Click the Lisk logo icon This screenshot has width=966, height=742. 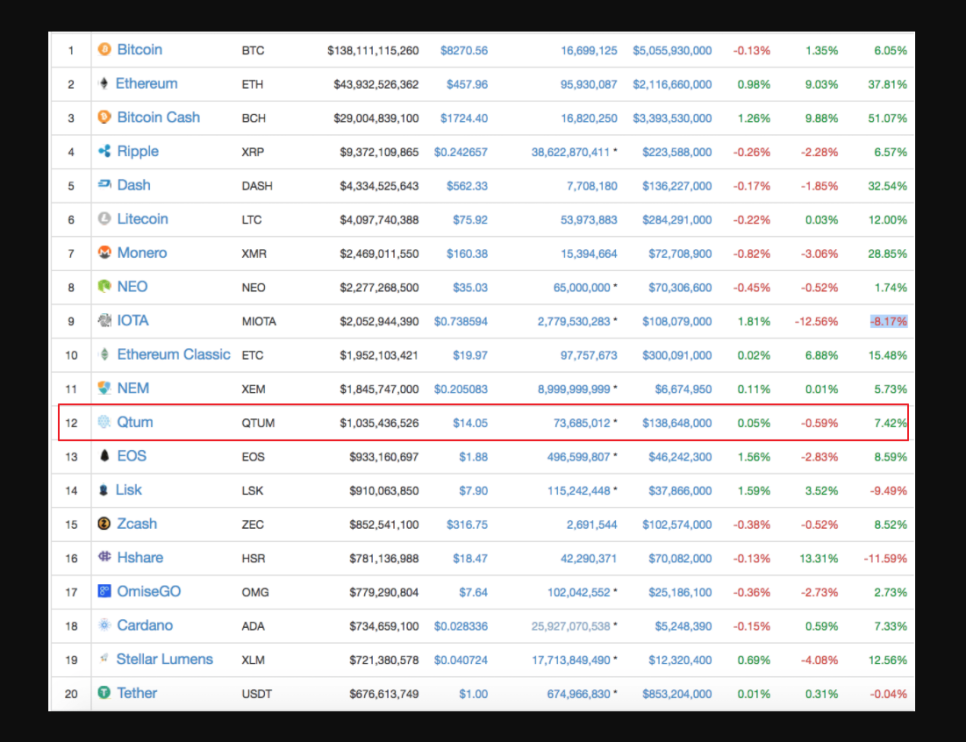click(x=104, y=489)
